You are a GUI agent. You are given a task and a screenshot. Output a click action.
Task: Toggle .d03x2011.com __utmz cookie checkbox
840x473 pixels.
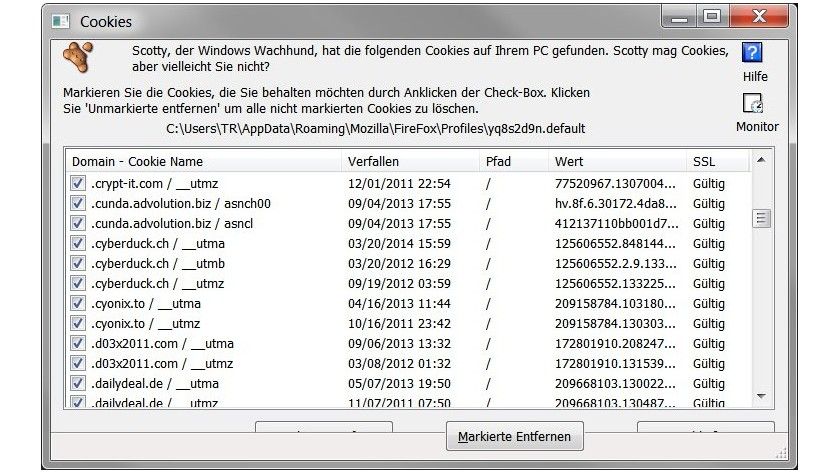(78, 363)
